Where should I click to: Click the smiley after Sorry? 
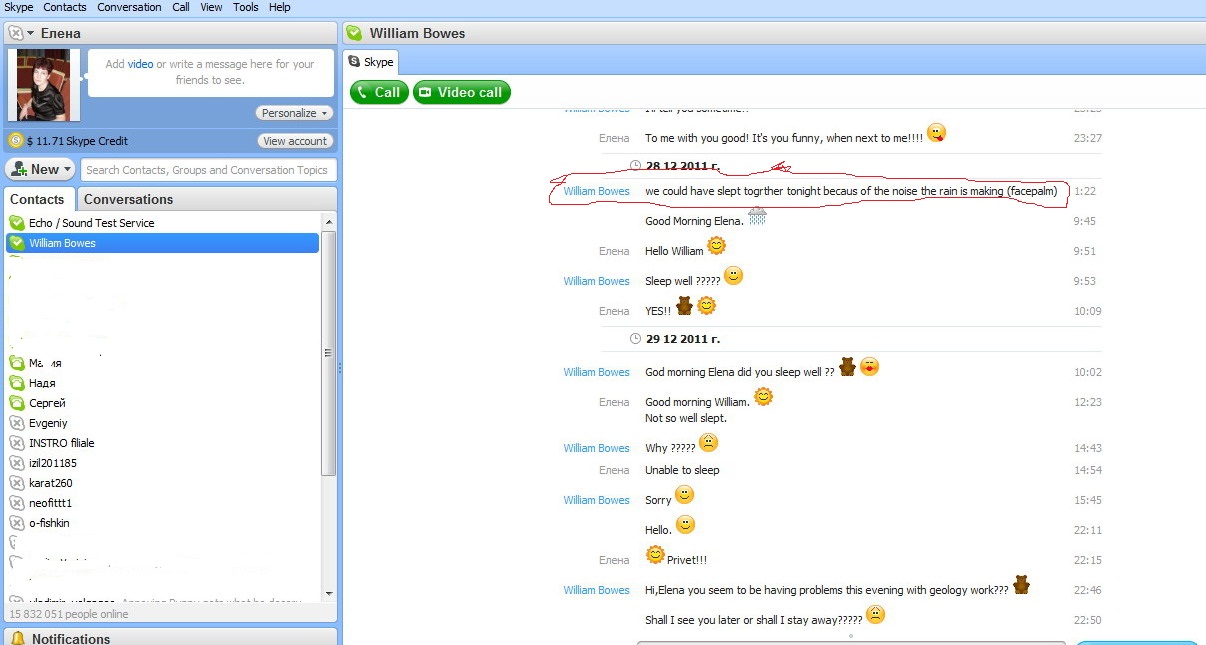click(684, 495)
